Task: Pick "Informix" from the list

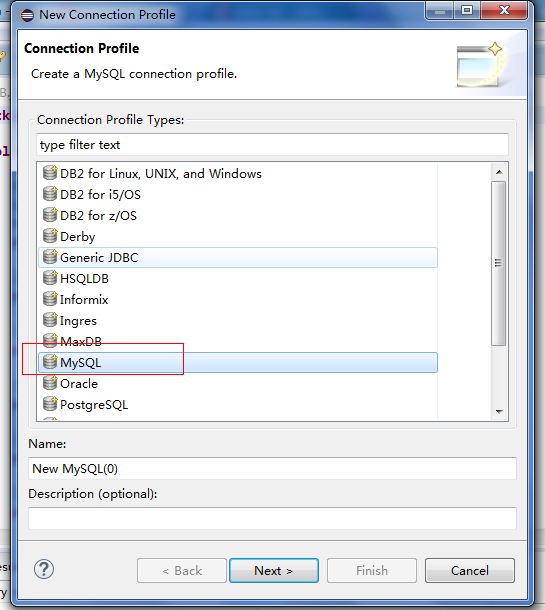Action: coord(238,300)
